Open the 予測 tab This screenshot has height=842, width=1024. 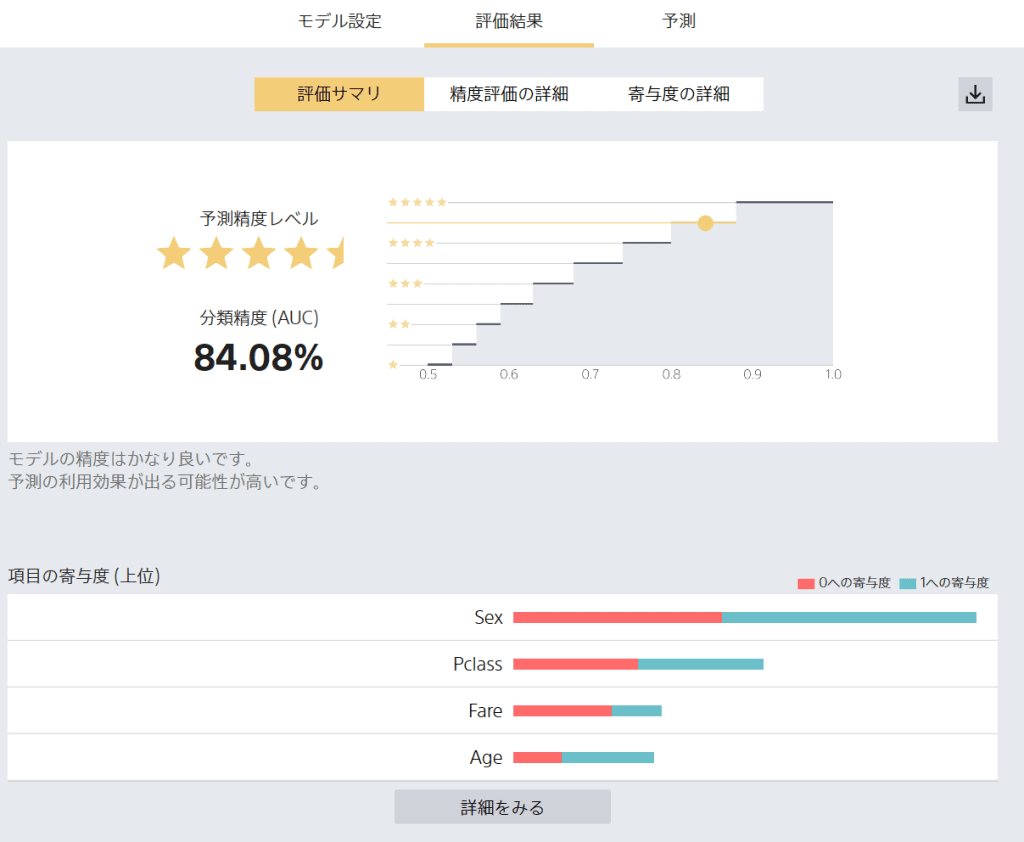(x=679, y=21)
